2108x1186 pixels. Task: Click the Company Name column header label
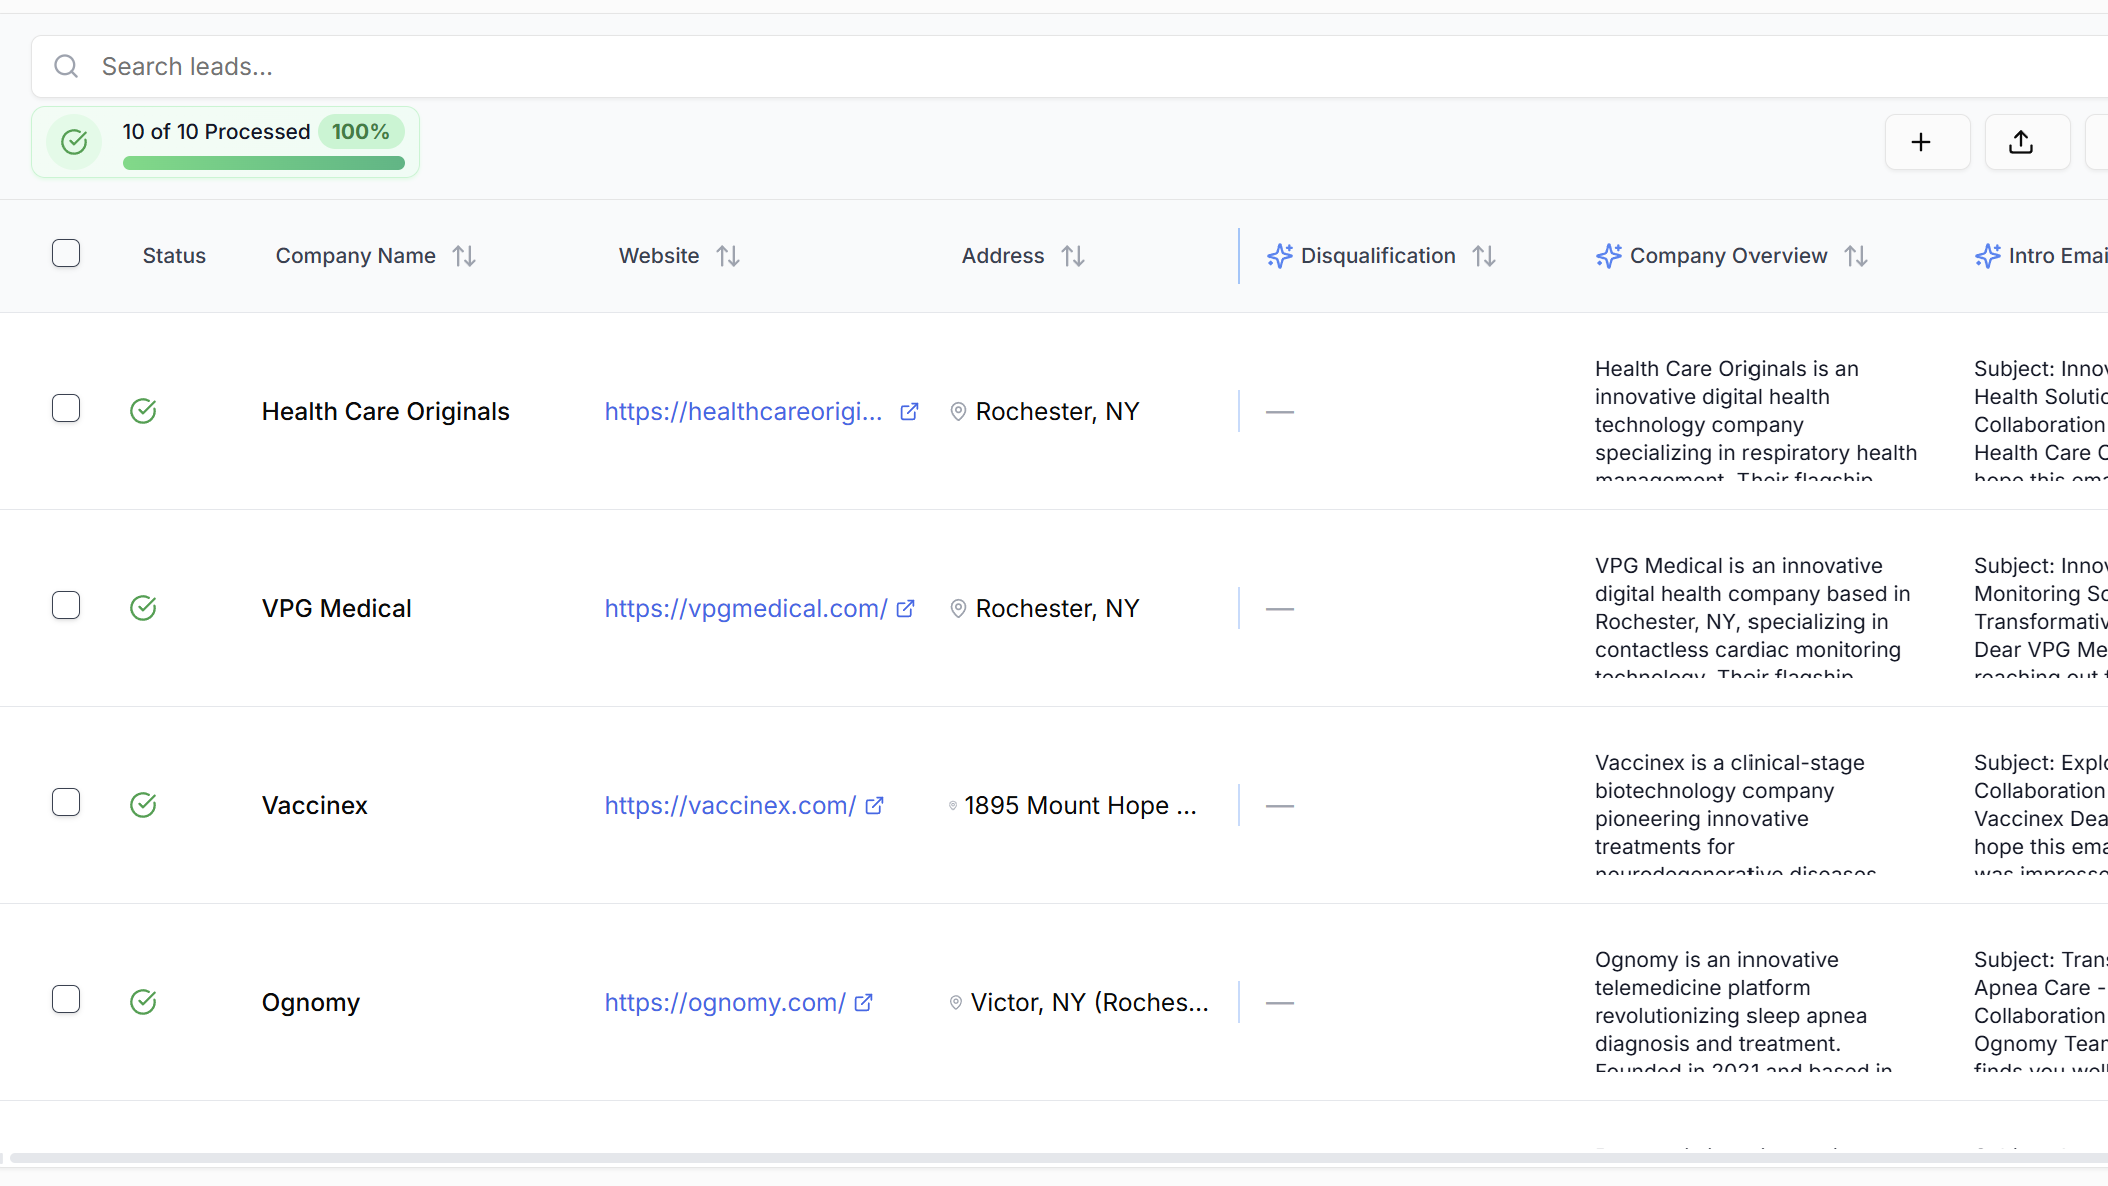click(x=356, y=256)
